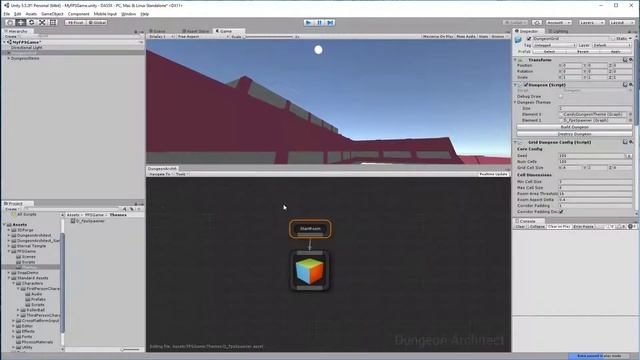Select the colored cube mesh node
640x360 pixels.
pos(310,271)
